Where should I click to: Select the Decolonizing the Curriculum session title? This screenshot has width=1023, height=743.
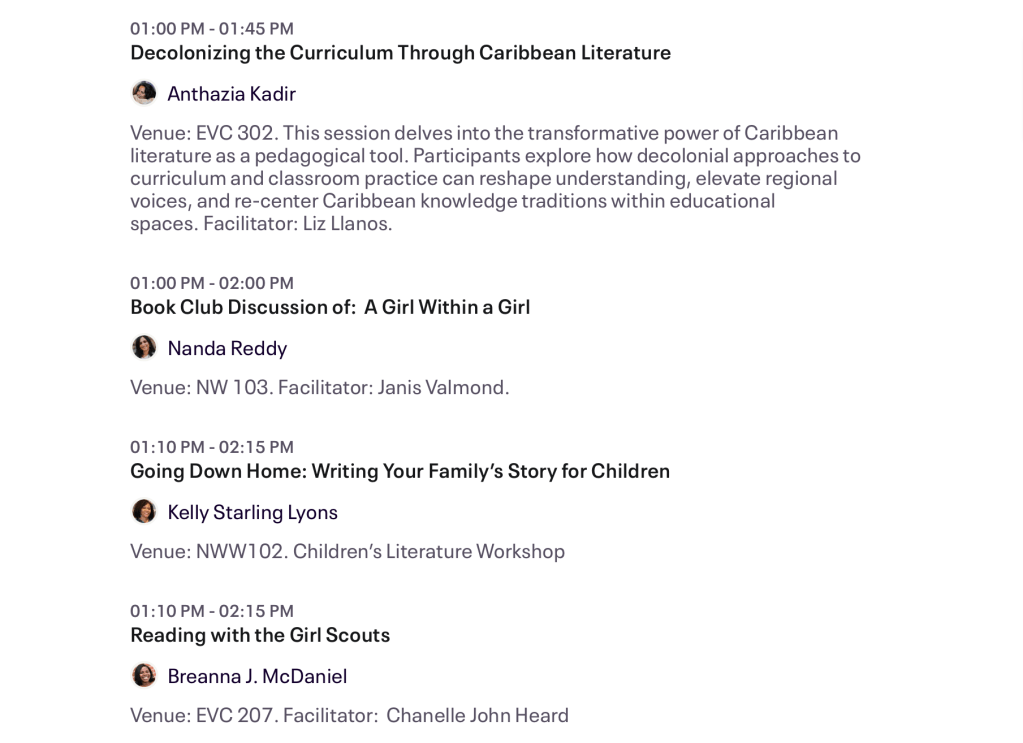400,52
